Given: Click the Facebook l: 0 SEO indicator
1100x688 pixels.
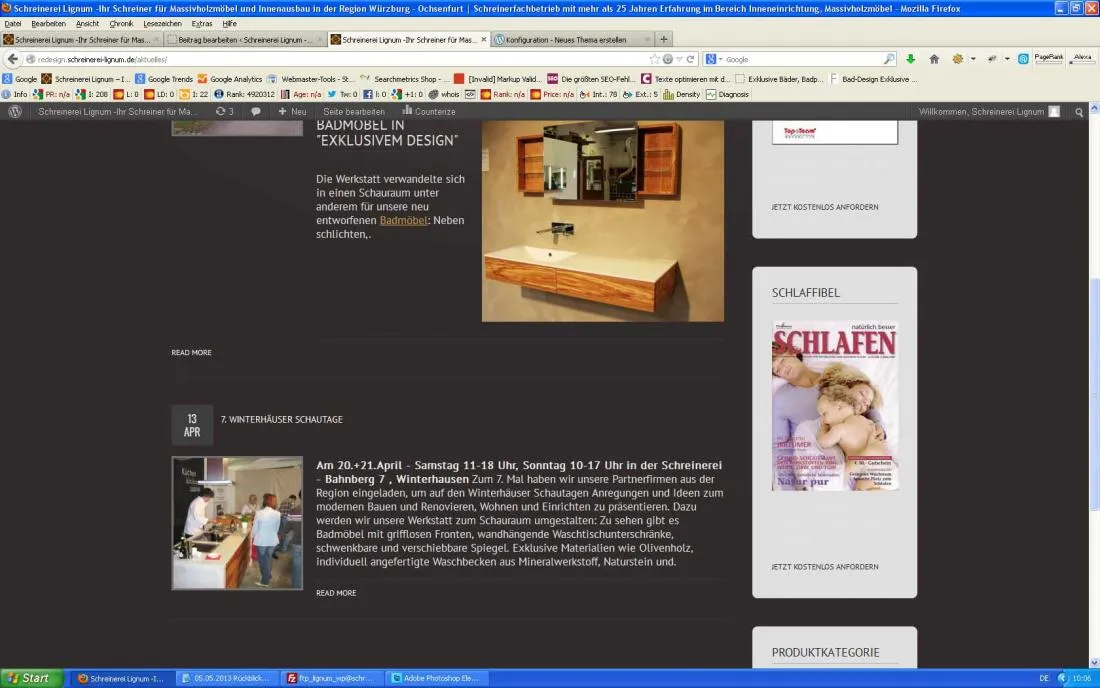Looking at the screenshot, I should pyautogui.click(x=375, y=94).
